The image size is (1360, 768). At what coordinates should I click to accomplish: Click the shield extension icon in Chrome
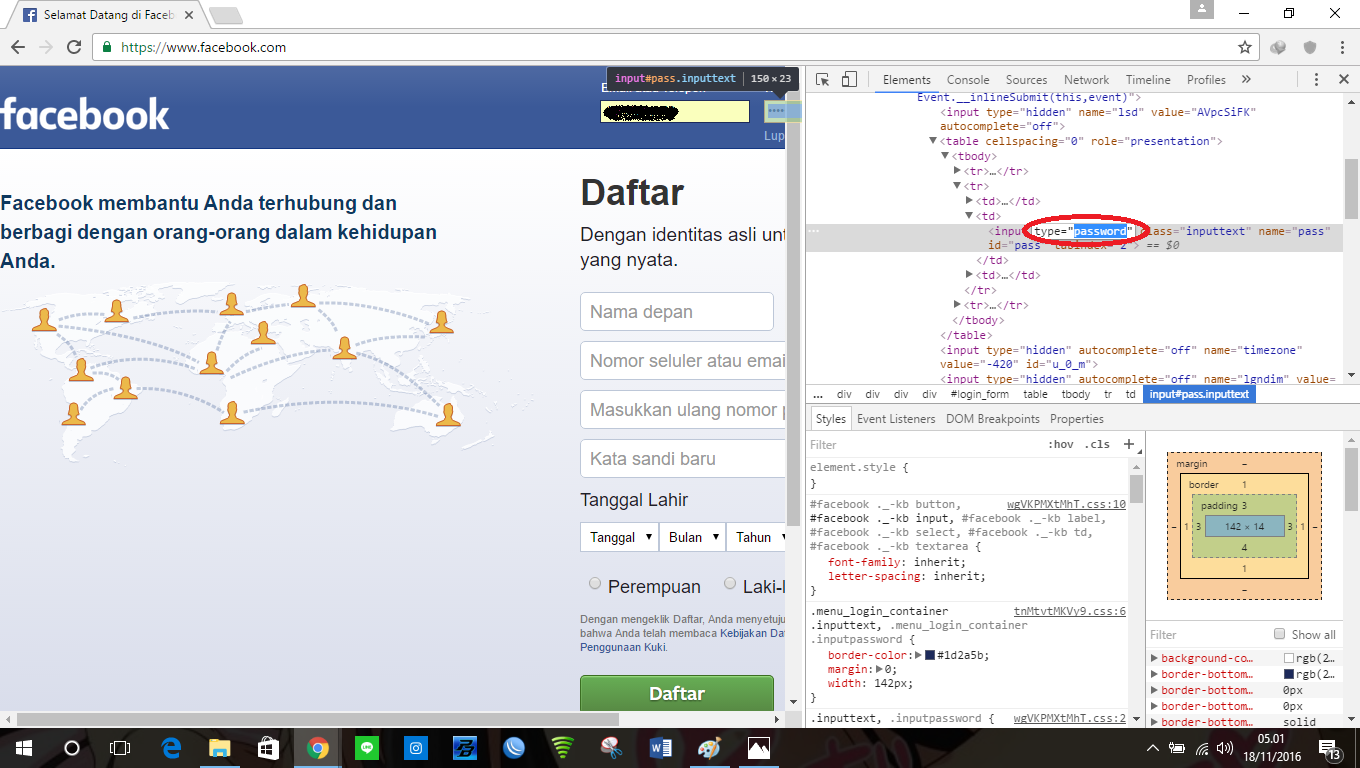click(x=1309, y=47)
